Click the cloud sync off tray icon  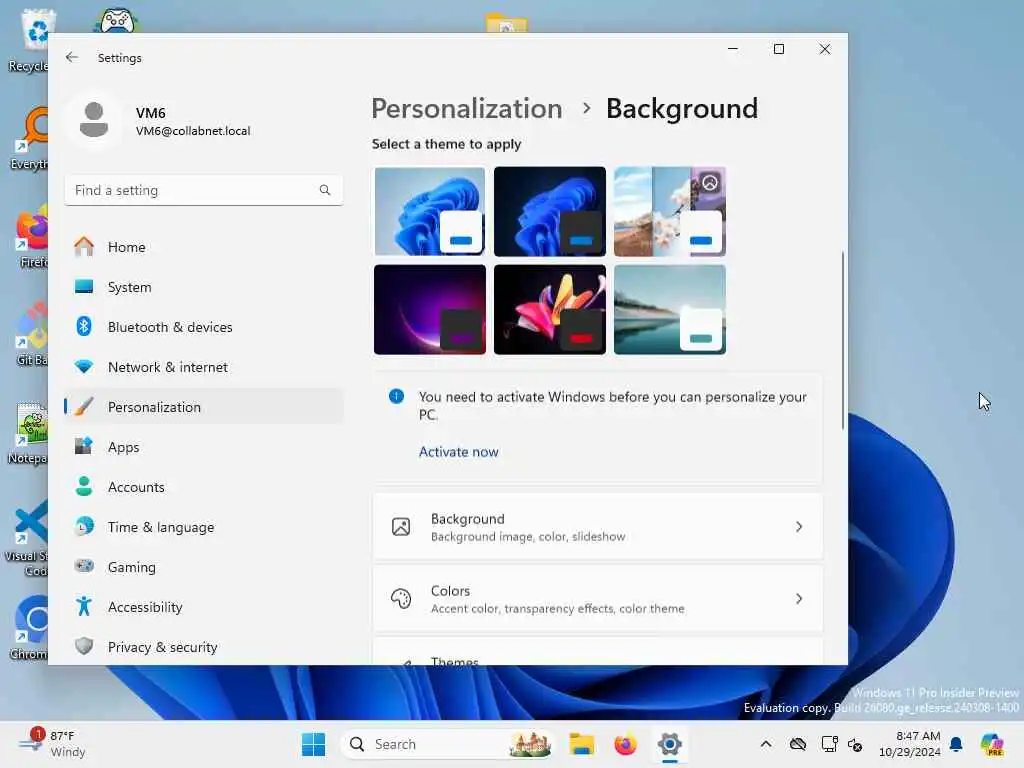click(797, 744)
